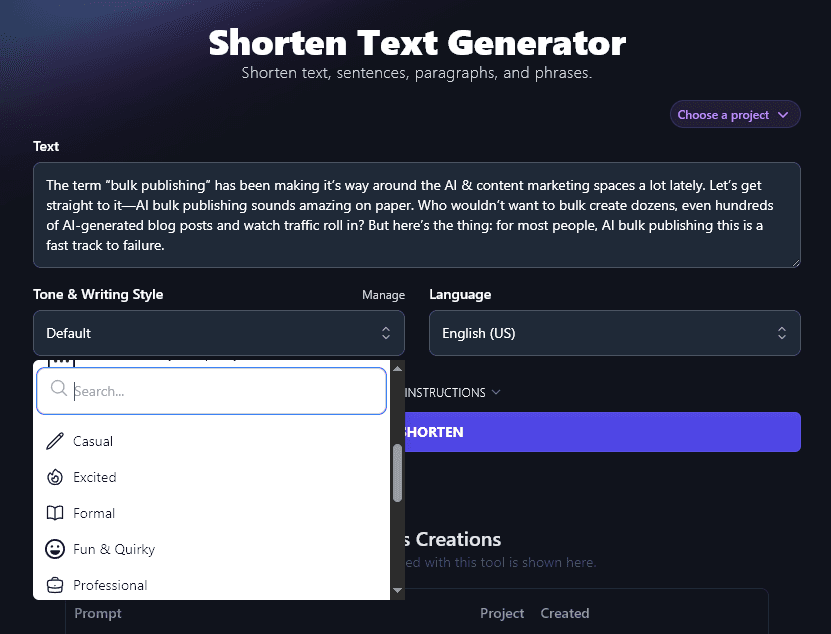Open the Tone & Writing Style selector
Screen dimensions: 831x634
[x=219, y=332]
